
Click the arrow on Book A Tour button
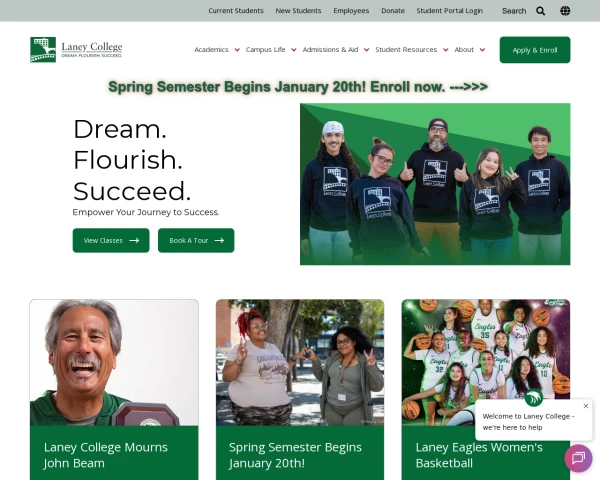[219, 240]
